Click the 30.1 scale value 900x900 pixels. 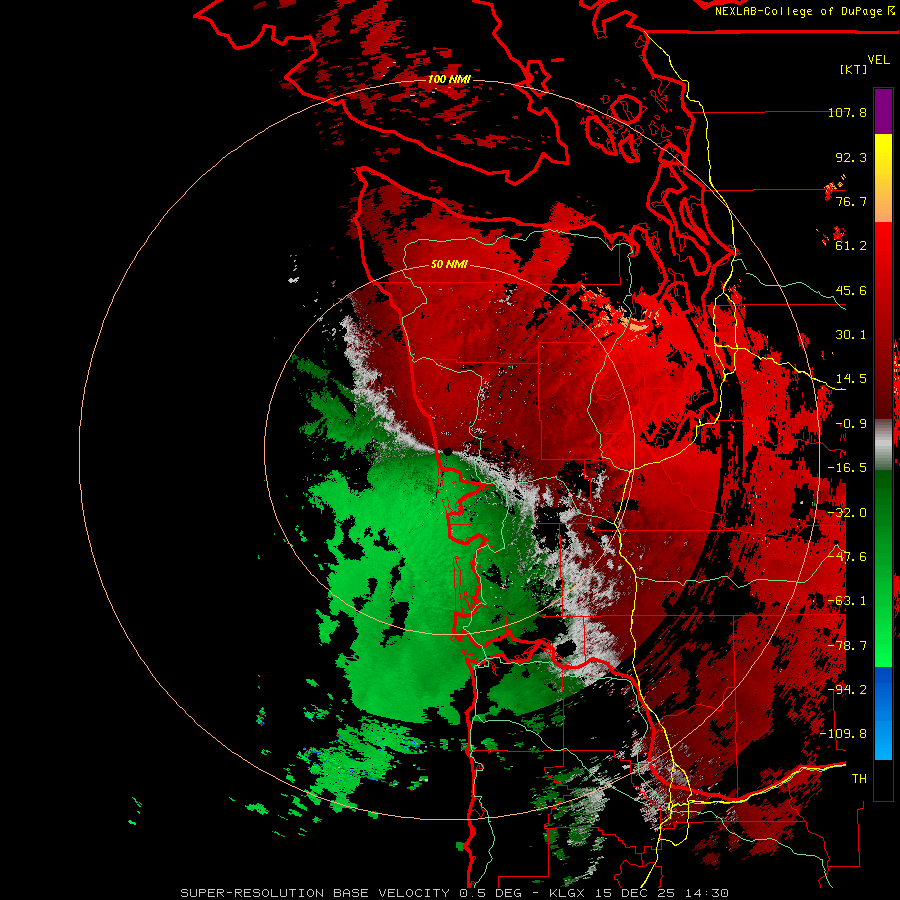click(x=851, y=335)
